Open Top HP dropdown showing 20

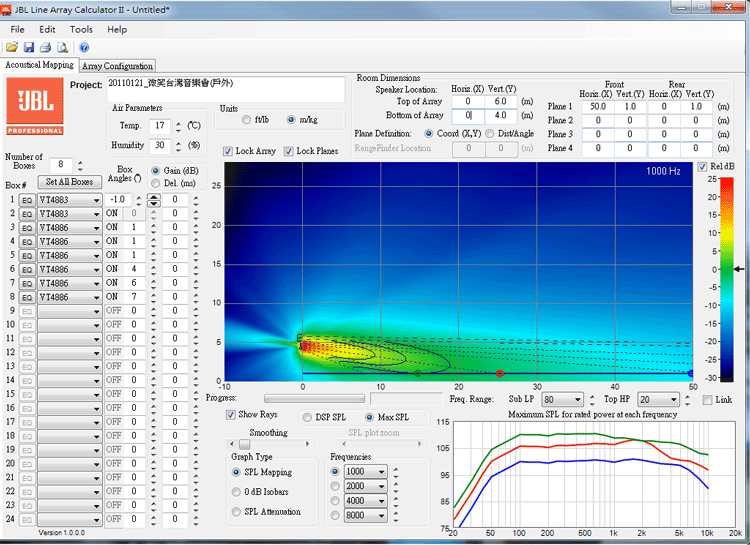(x=658, y=400)
